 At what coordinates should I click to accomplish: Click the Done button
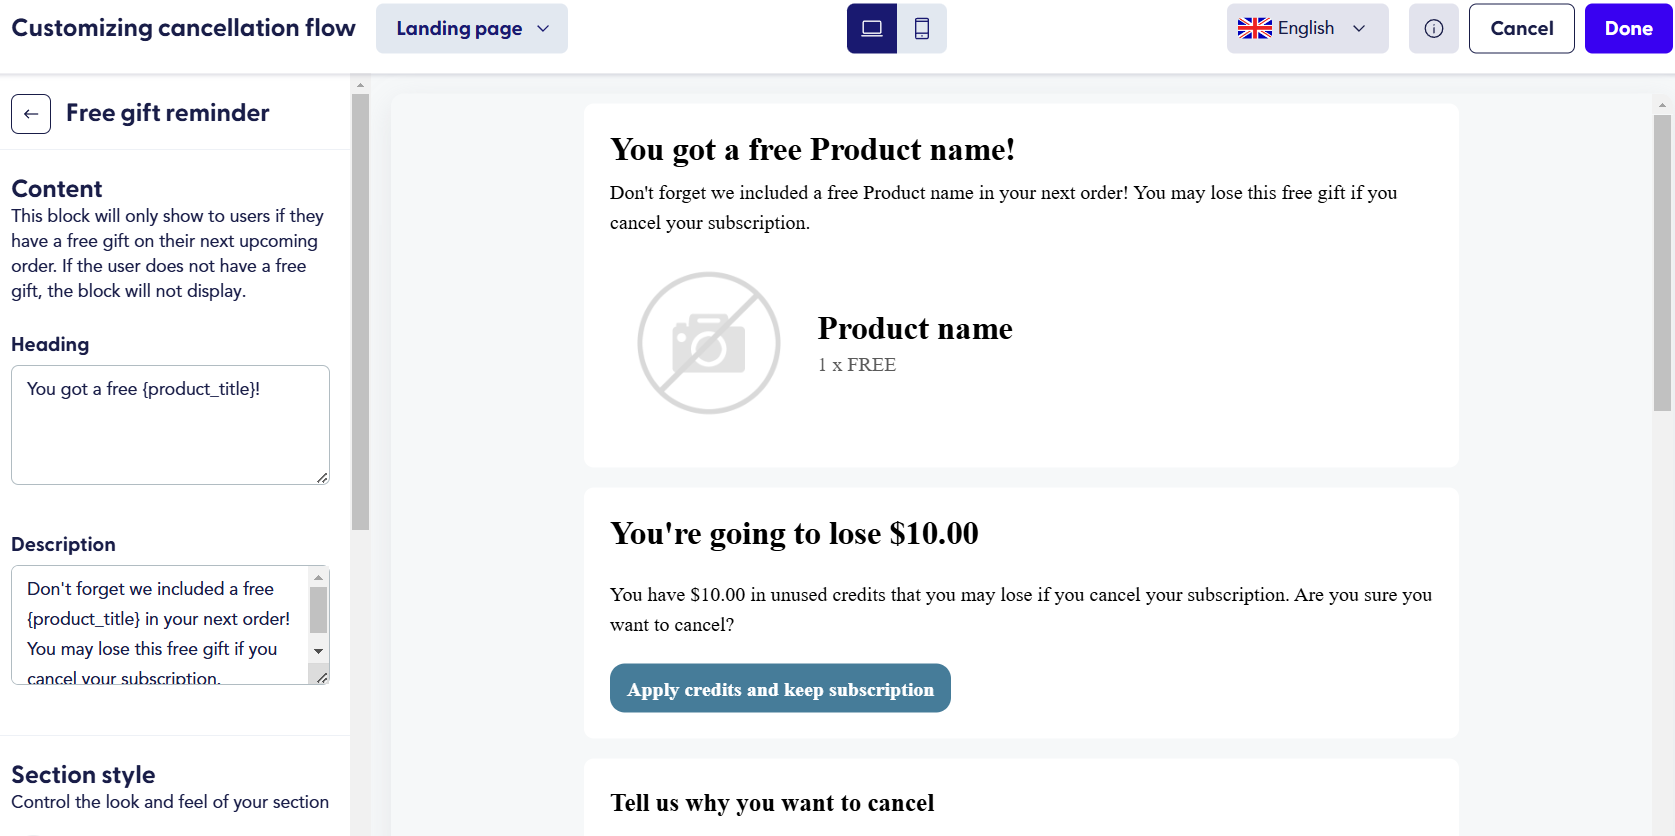point(1629,29)
